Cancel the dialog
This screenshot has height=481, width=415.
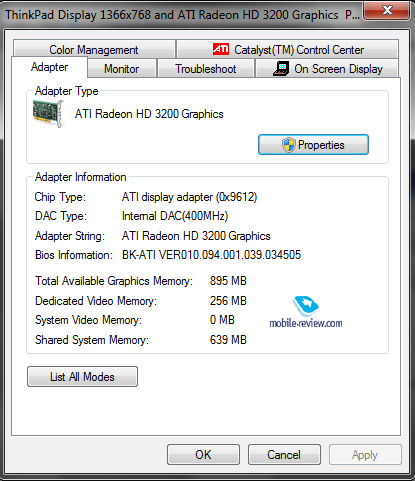[x=284, y=454]
